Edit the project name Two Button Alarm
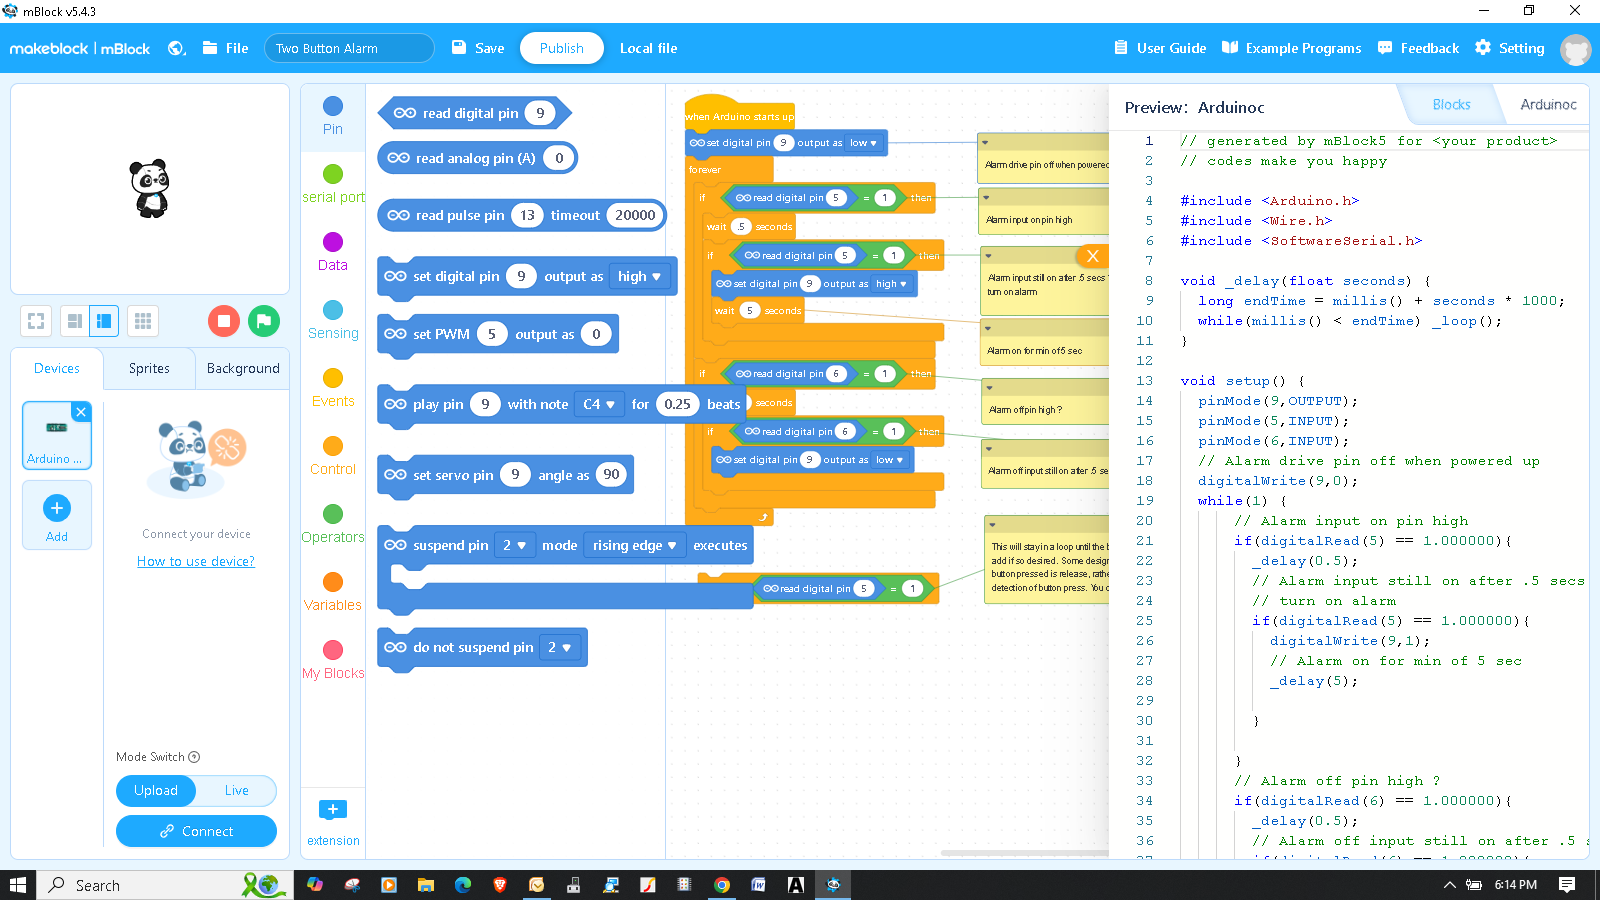This screenshot has width=1600, height=900. [x=349, y=48]
